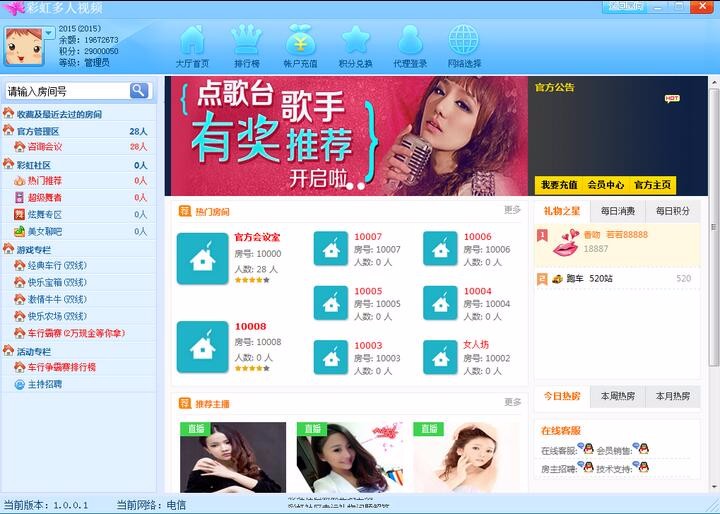Image resolution: width=720 pixels, height=514 pixels.
Task: Click 更多 link beside 推荐主播
Action: click(x=512, y=402)
